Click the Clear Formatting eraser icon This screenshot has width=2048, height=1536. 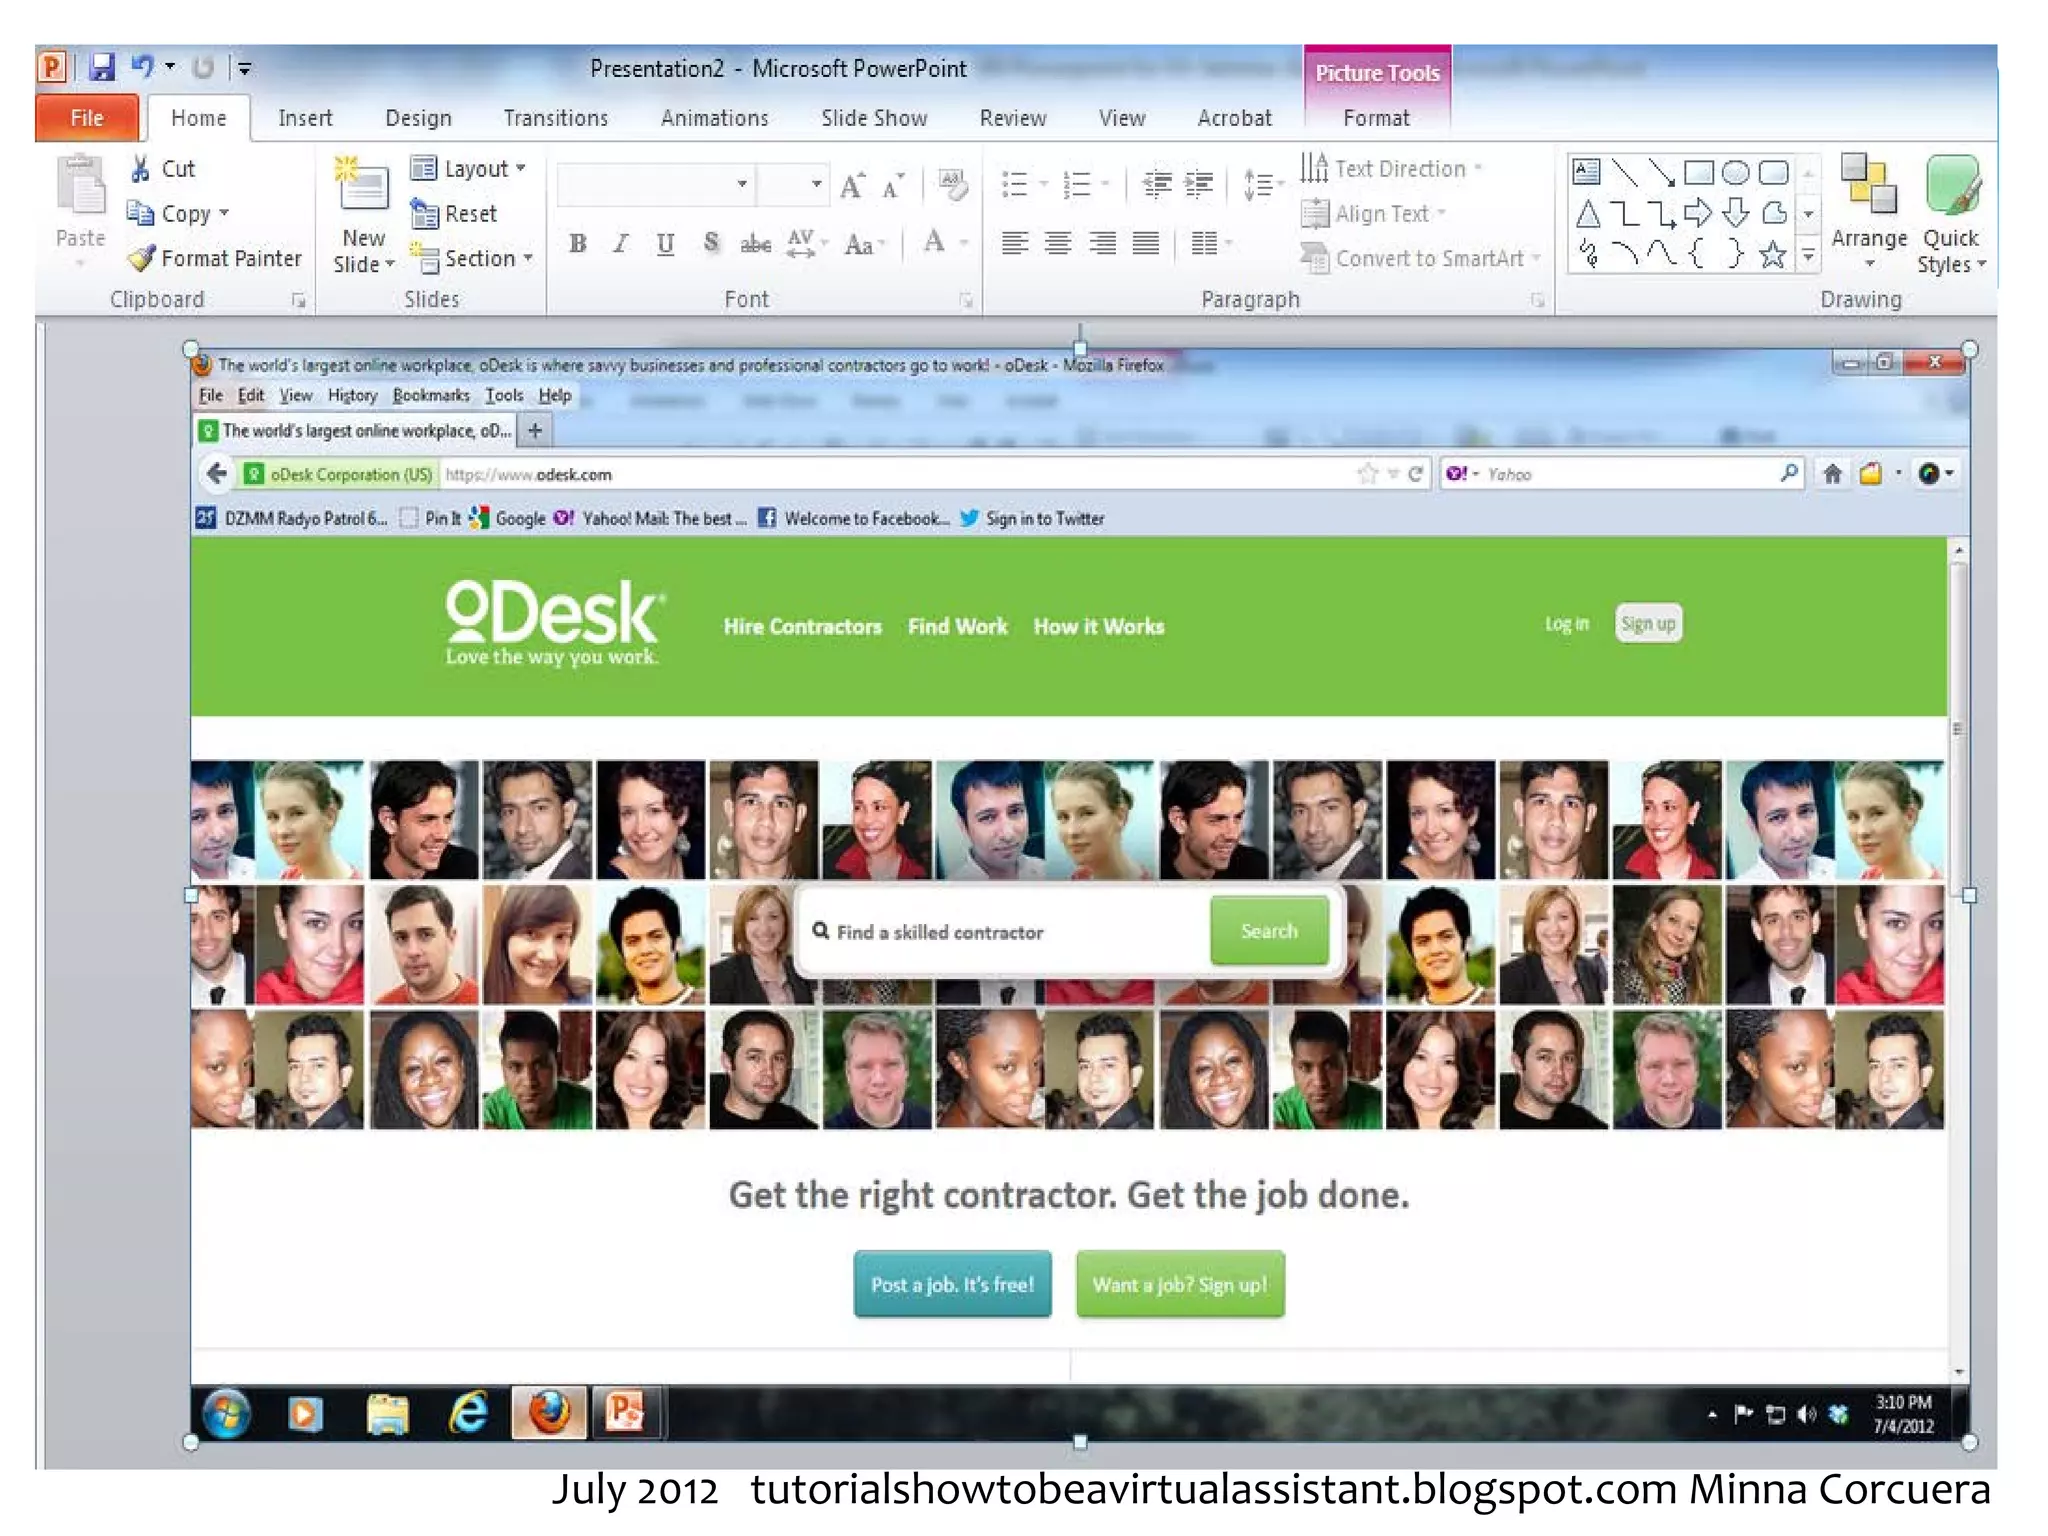pyautogui.click(x=952, y=185)
